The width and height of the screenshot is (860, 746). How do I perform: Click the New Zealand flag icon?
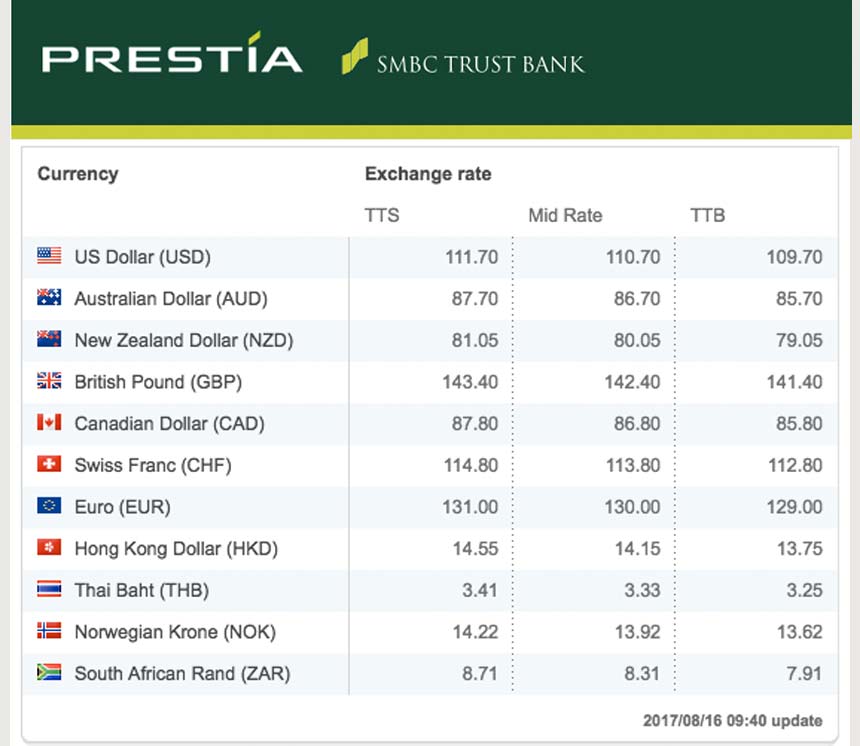click(x=49, y=340)
